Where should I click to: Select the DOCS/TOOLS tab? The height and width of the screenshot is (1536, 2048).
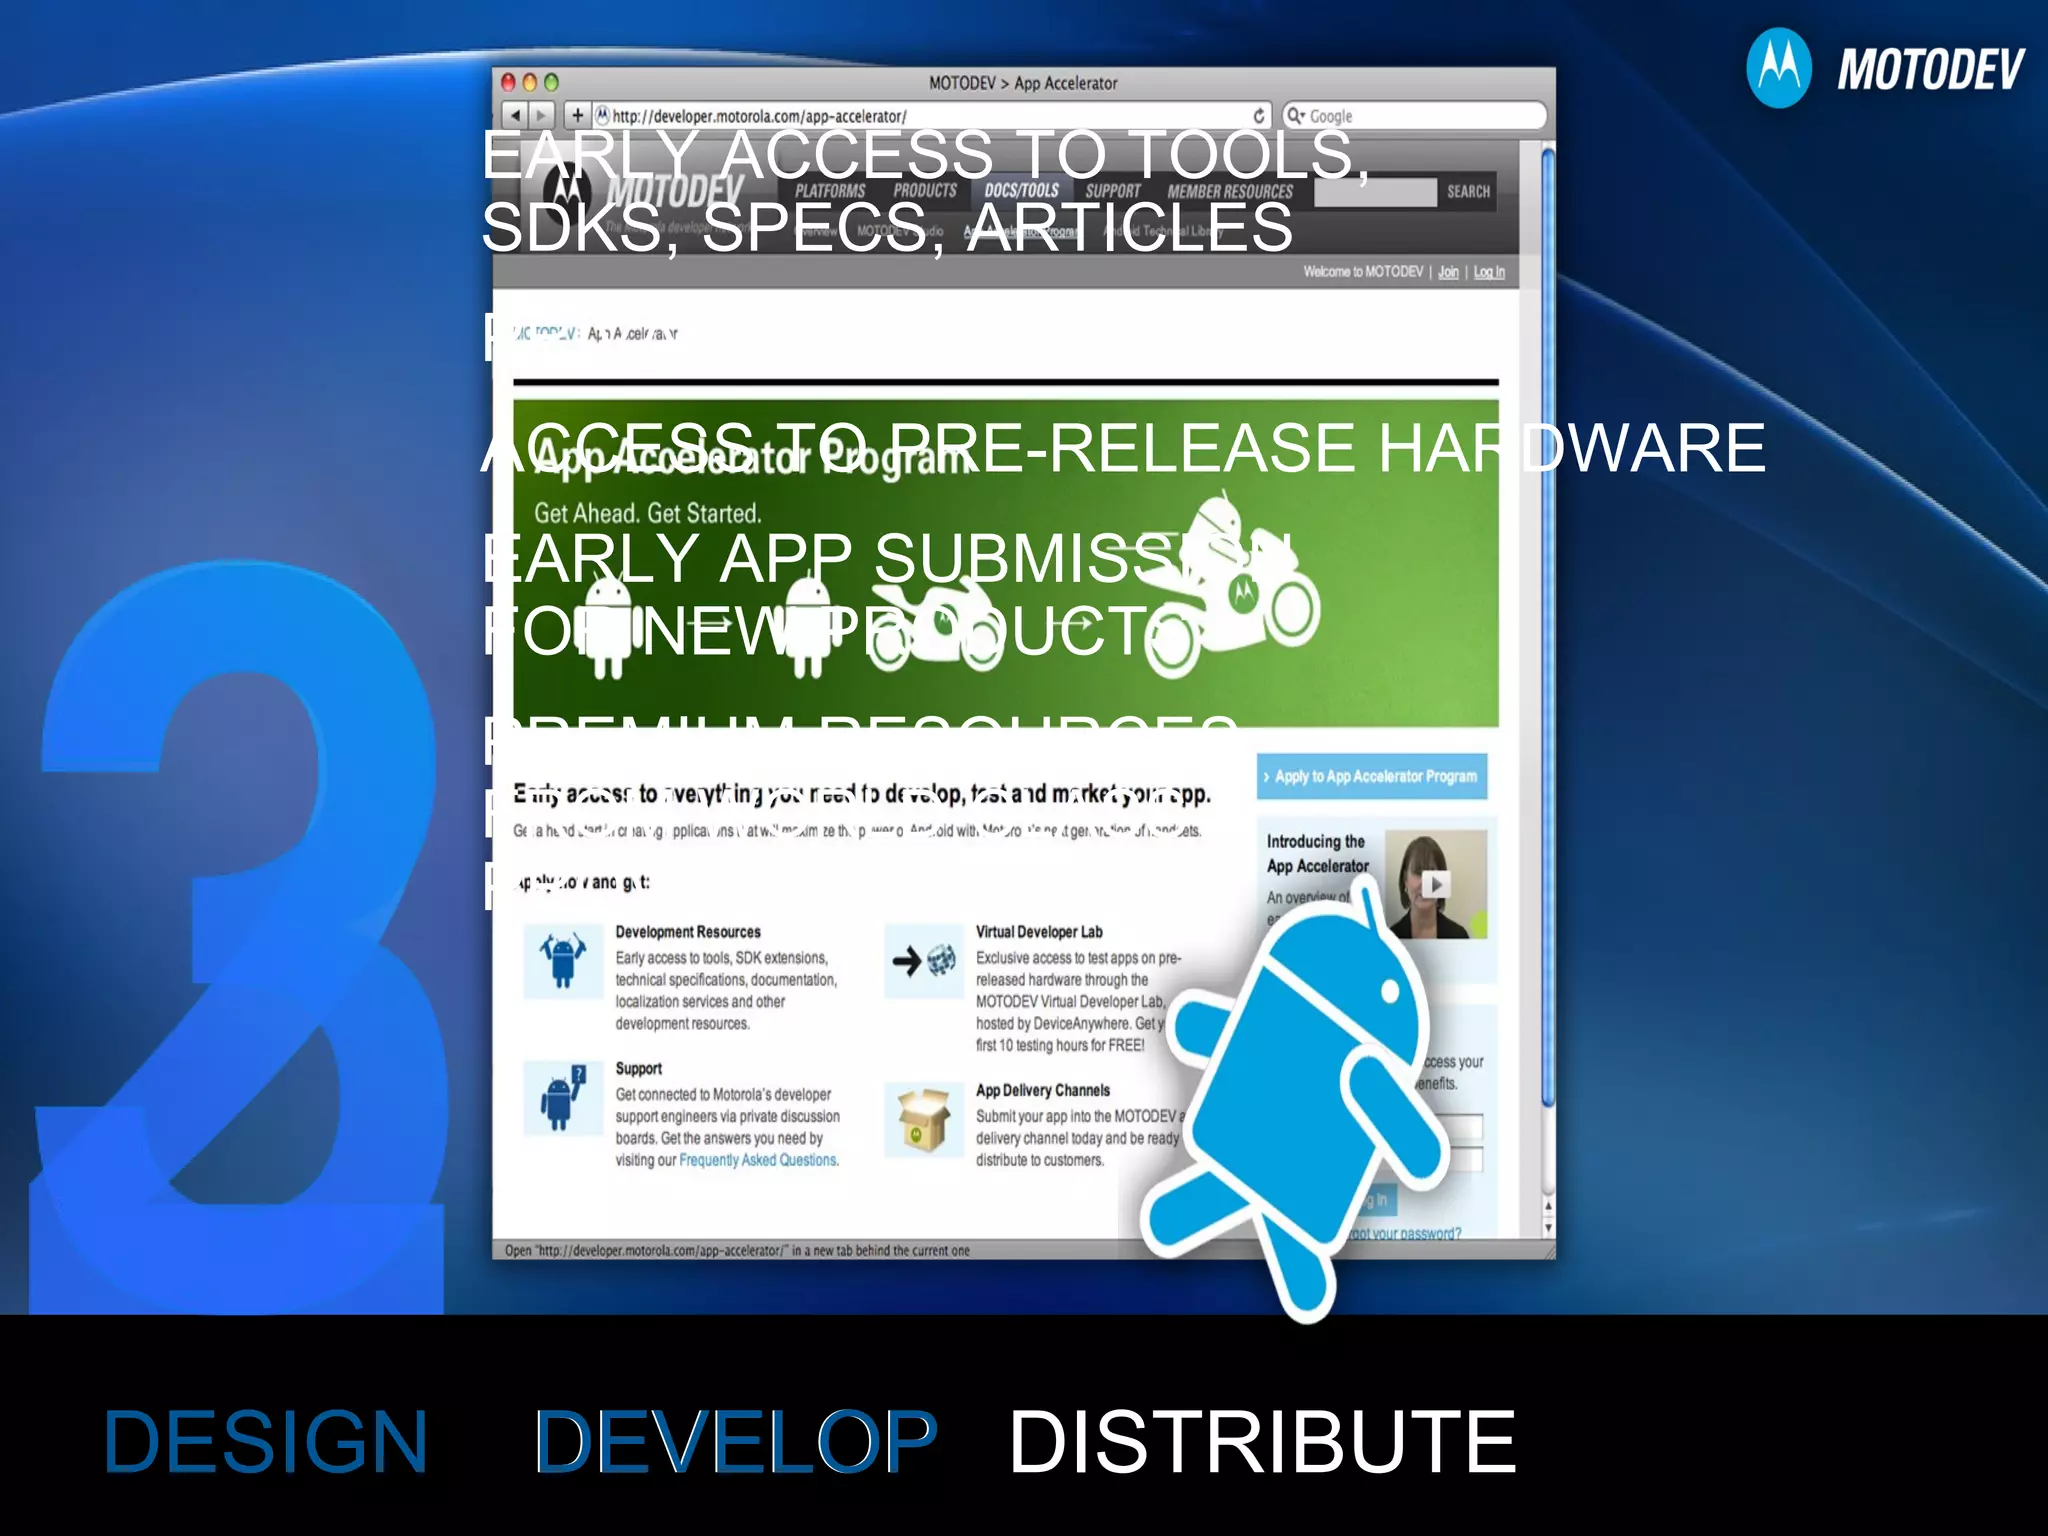(1021, 191)
